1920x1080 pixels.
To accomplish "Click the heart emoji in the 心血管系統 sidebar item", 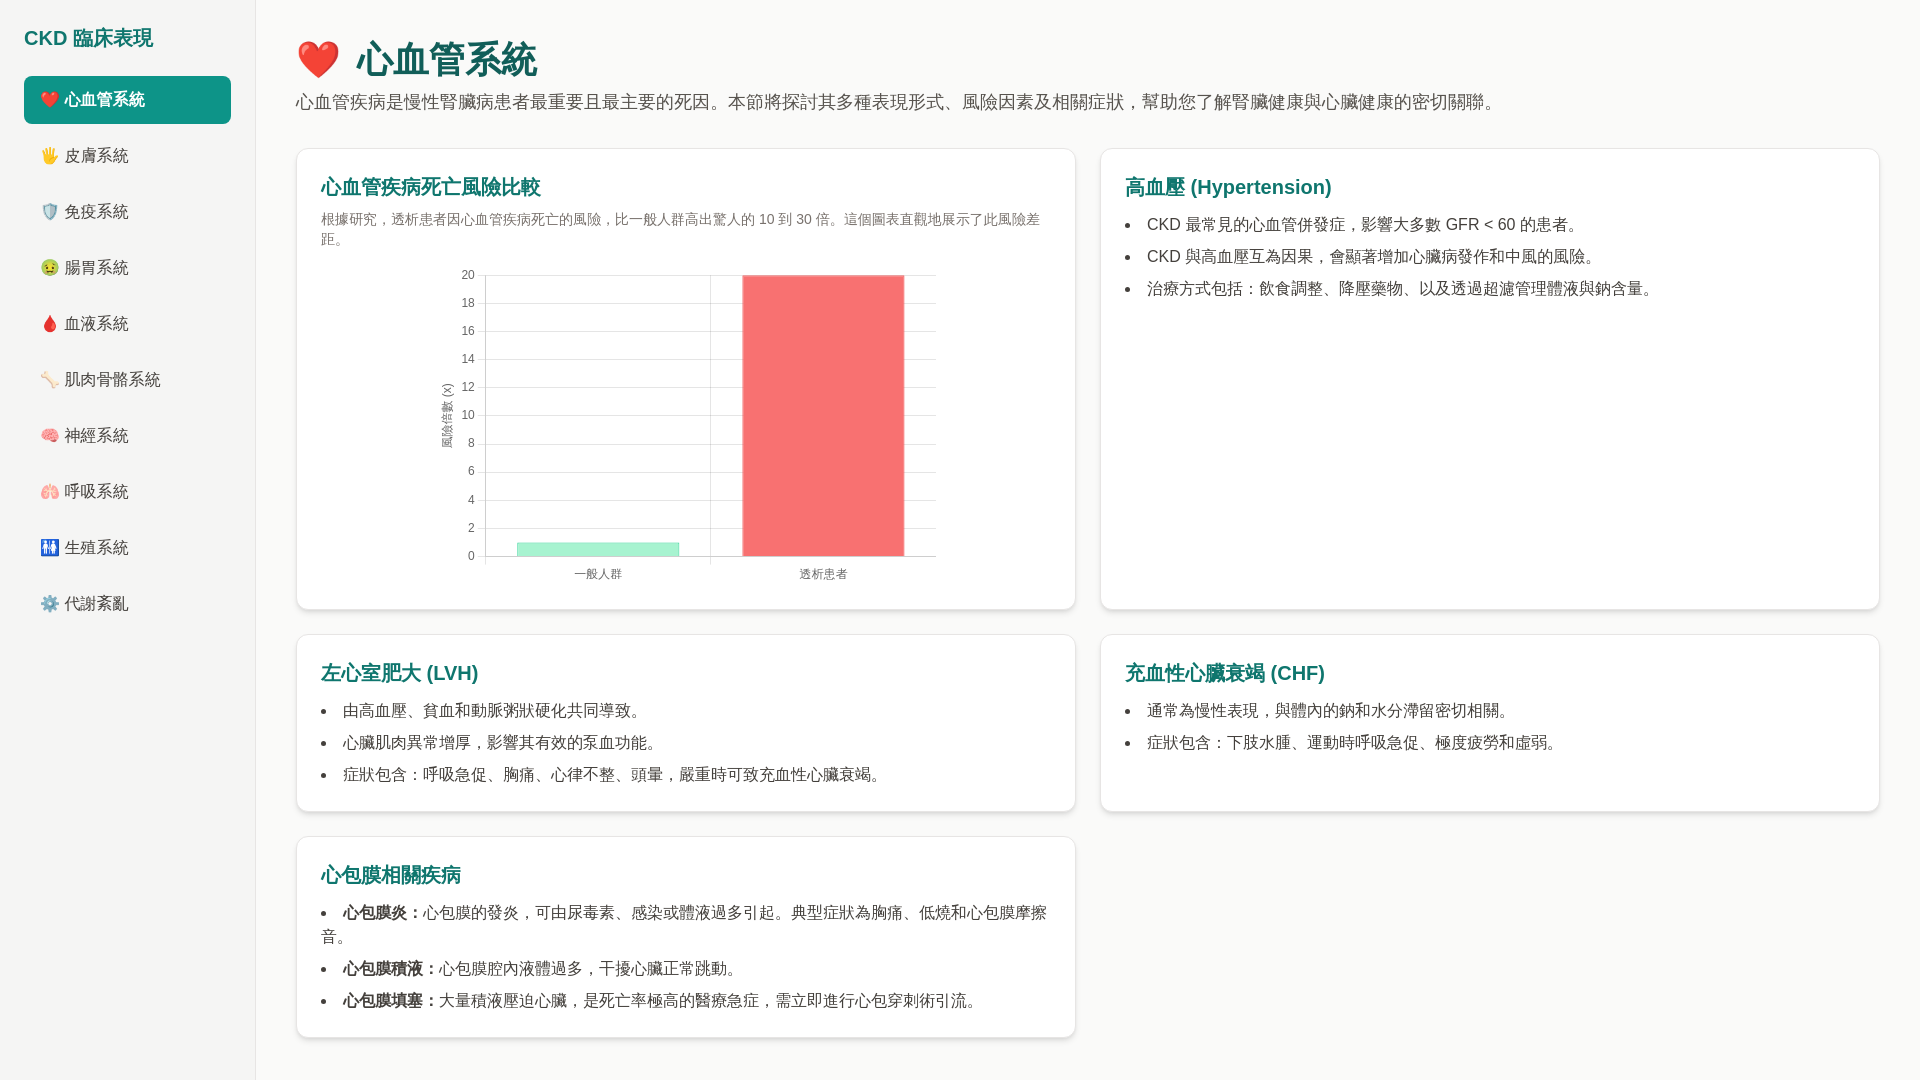I will pyautogui.click(x=49, y=100).
